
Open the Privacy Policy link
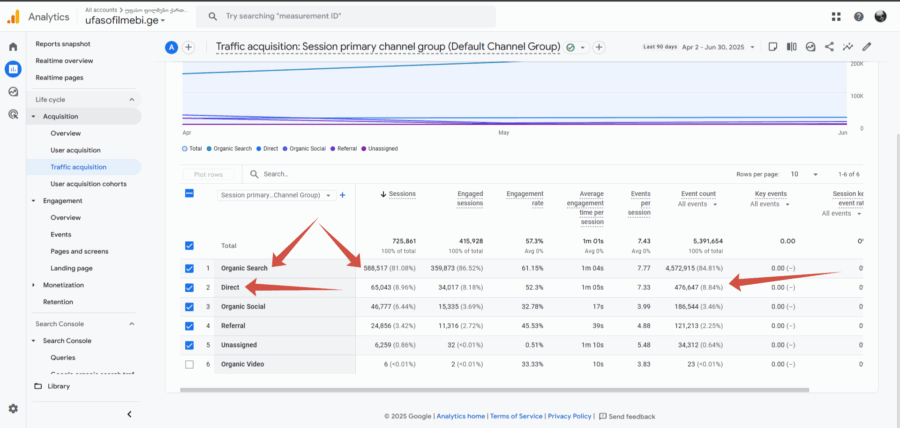point(569,417)
